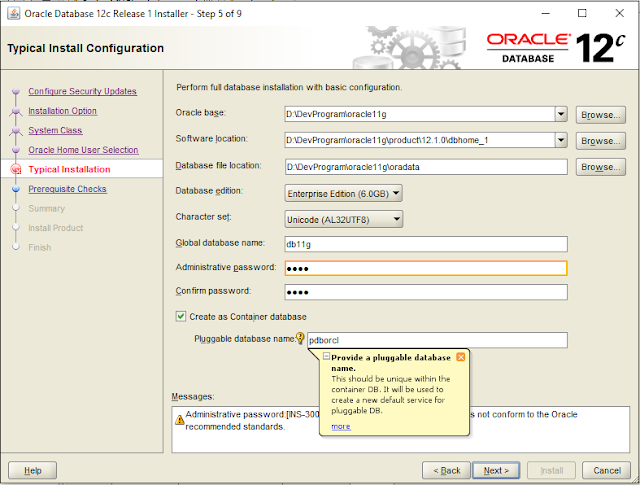
Task: Click the Prerequisite Checks step bullet
Action: [16, 189]
